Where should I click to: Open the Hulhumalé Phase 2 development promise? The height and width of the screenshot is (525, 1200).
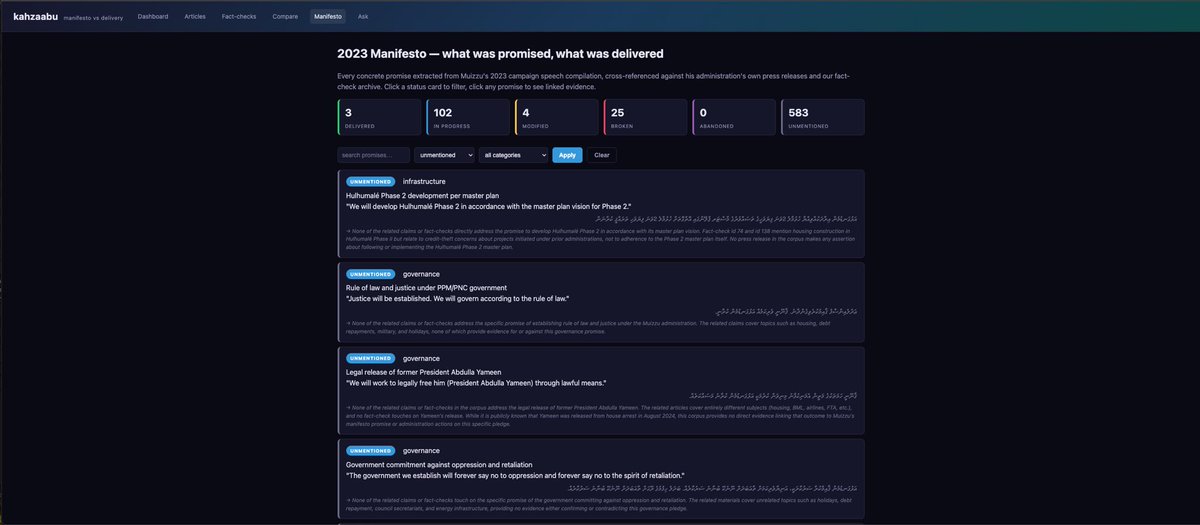tap(601, 214)
